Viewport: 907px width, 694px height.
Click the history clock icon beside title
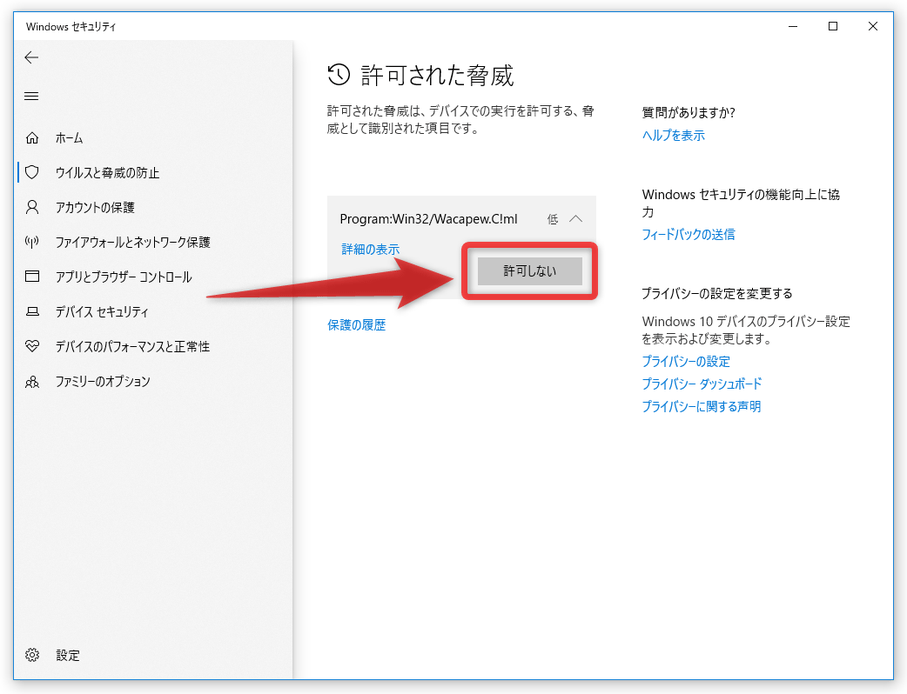pos(339,75)
